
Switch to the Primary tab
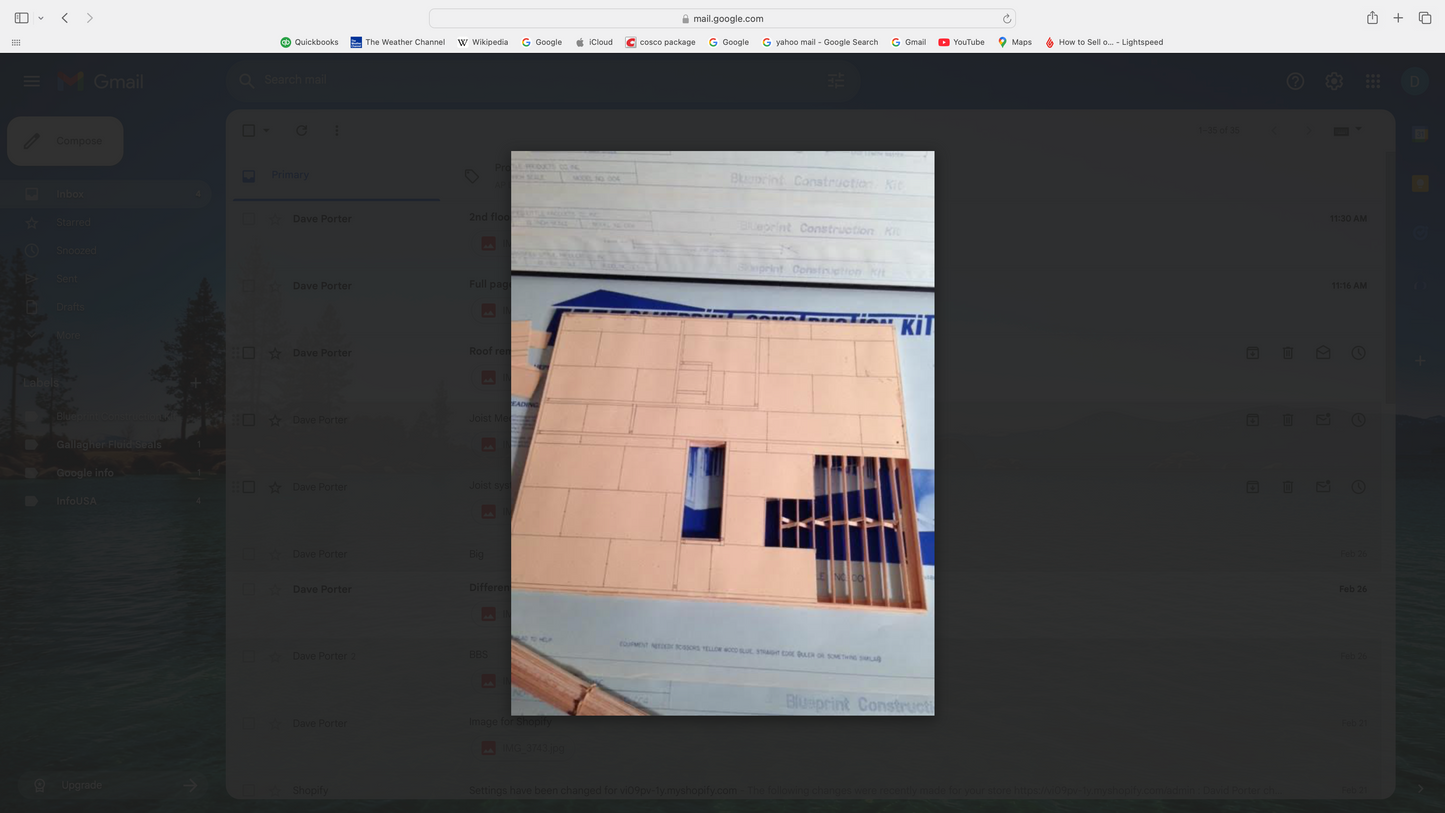[x=289, y=174]
